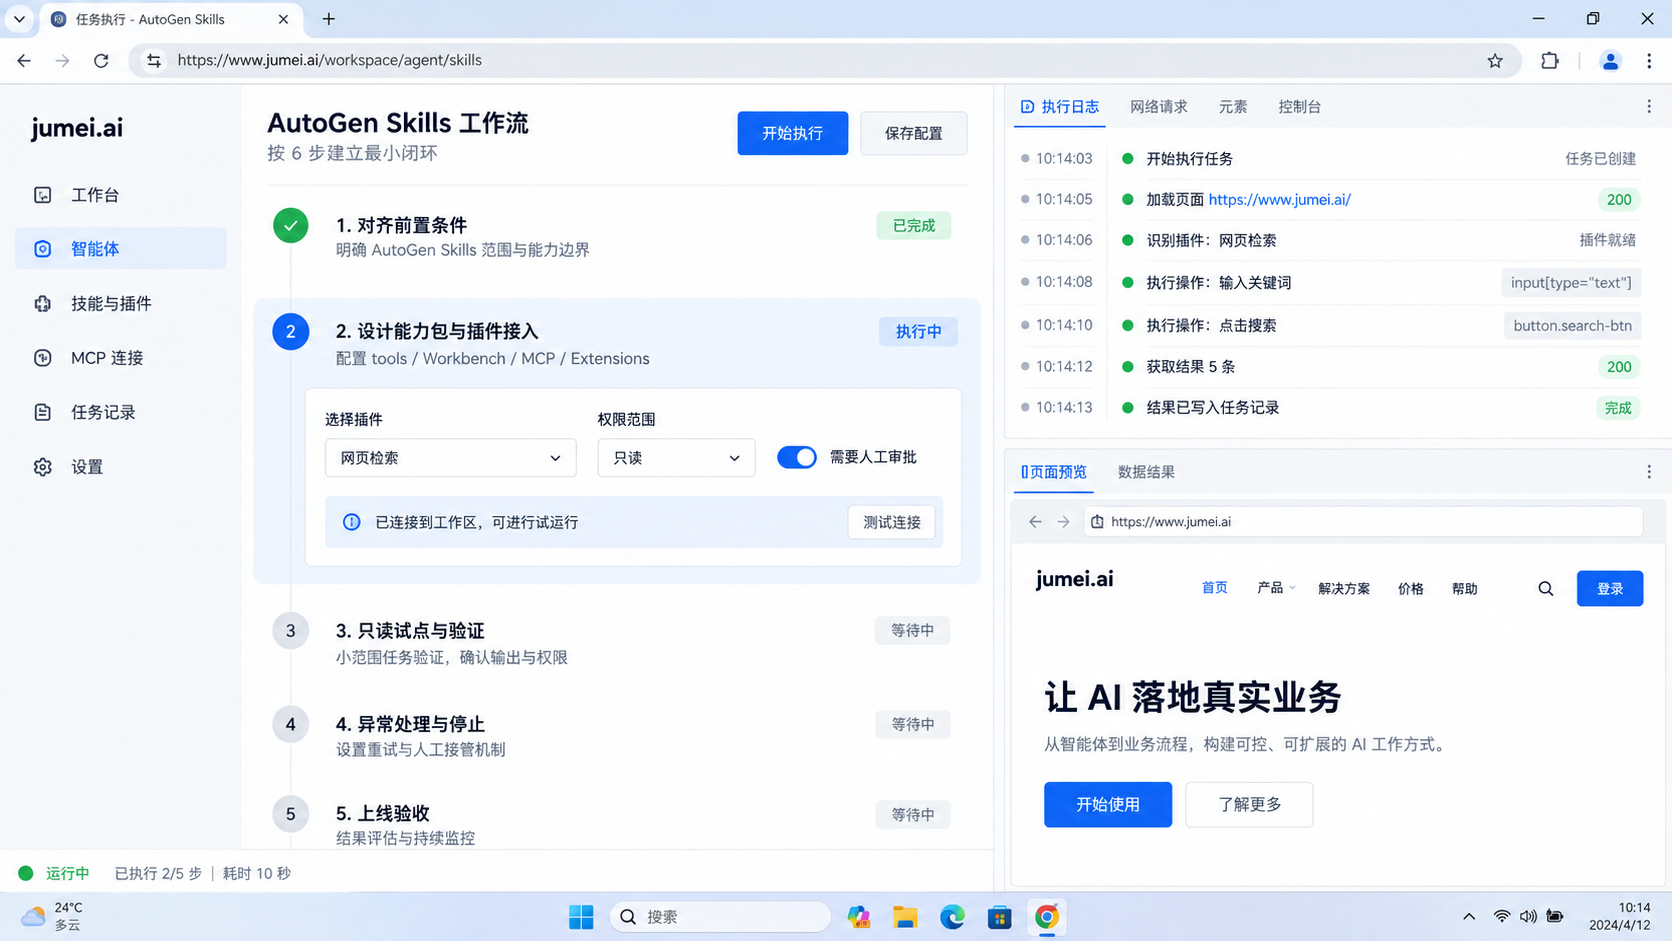Screen dimensions: 1672x941
Task: Open 任务记录 document icon
Action: tap(42, 412)
